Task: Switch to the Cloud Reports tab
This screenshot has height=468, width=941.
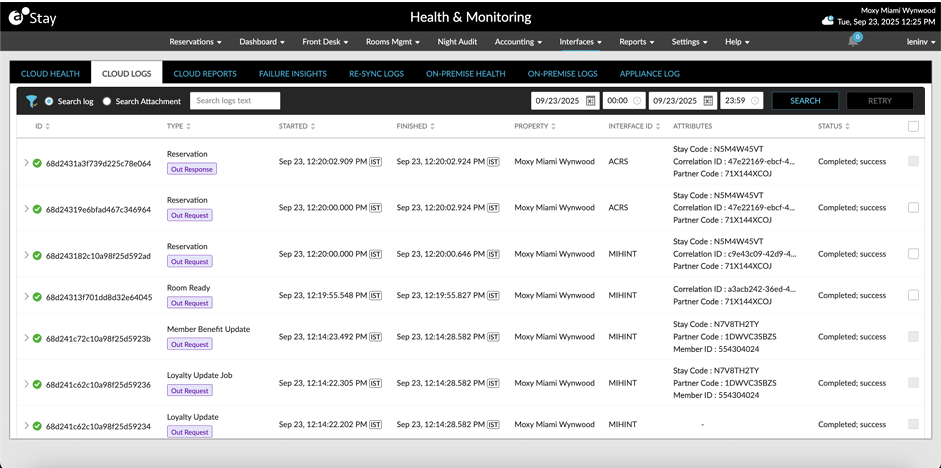Action: [205, 74]
